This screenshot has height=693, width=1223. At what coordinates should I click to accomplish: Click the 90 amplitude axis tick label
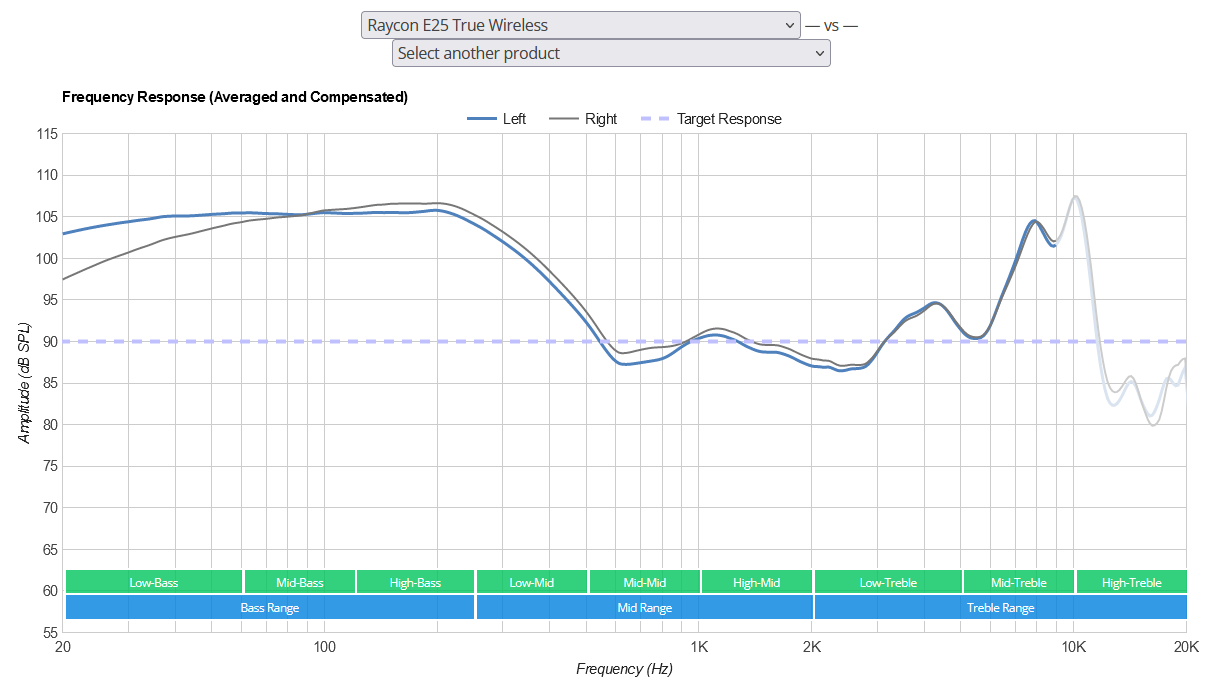point(50,342)
